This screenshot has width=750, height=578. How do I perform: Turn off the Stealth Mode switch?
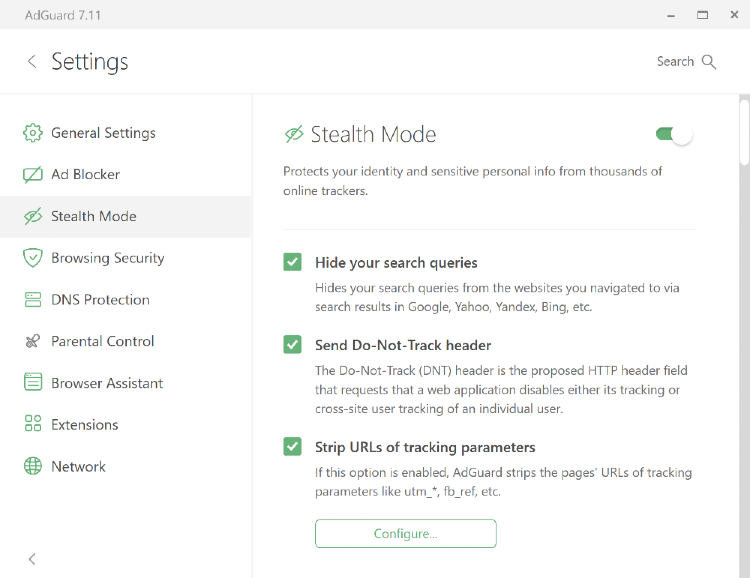pyautogui.click(x=673, y=135)
